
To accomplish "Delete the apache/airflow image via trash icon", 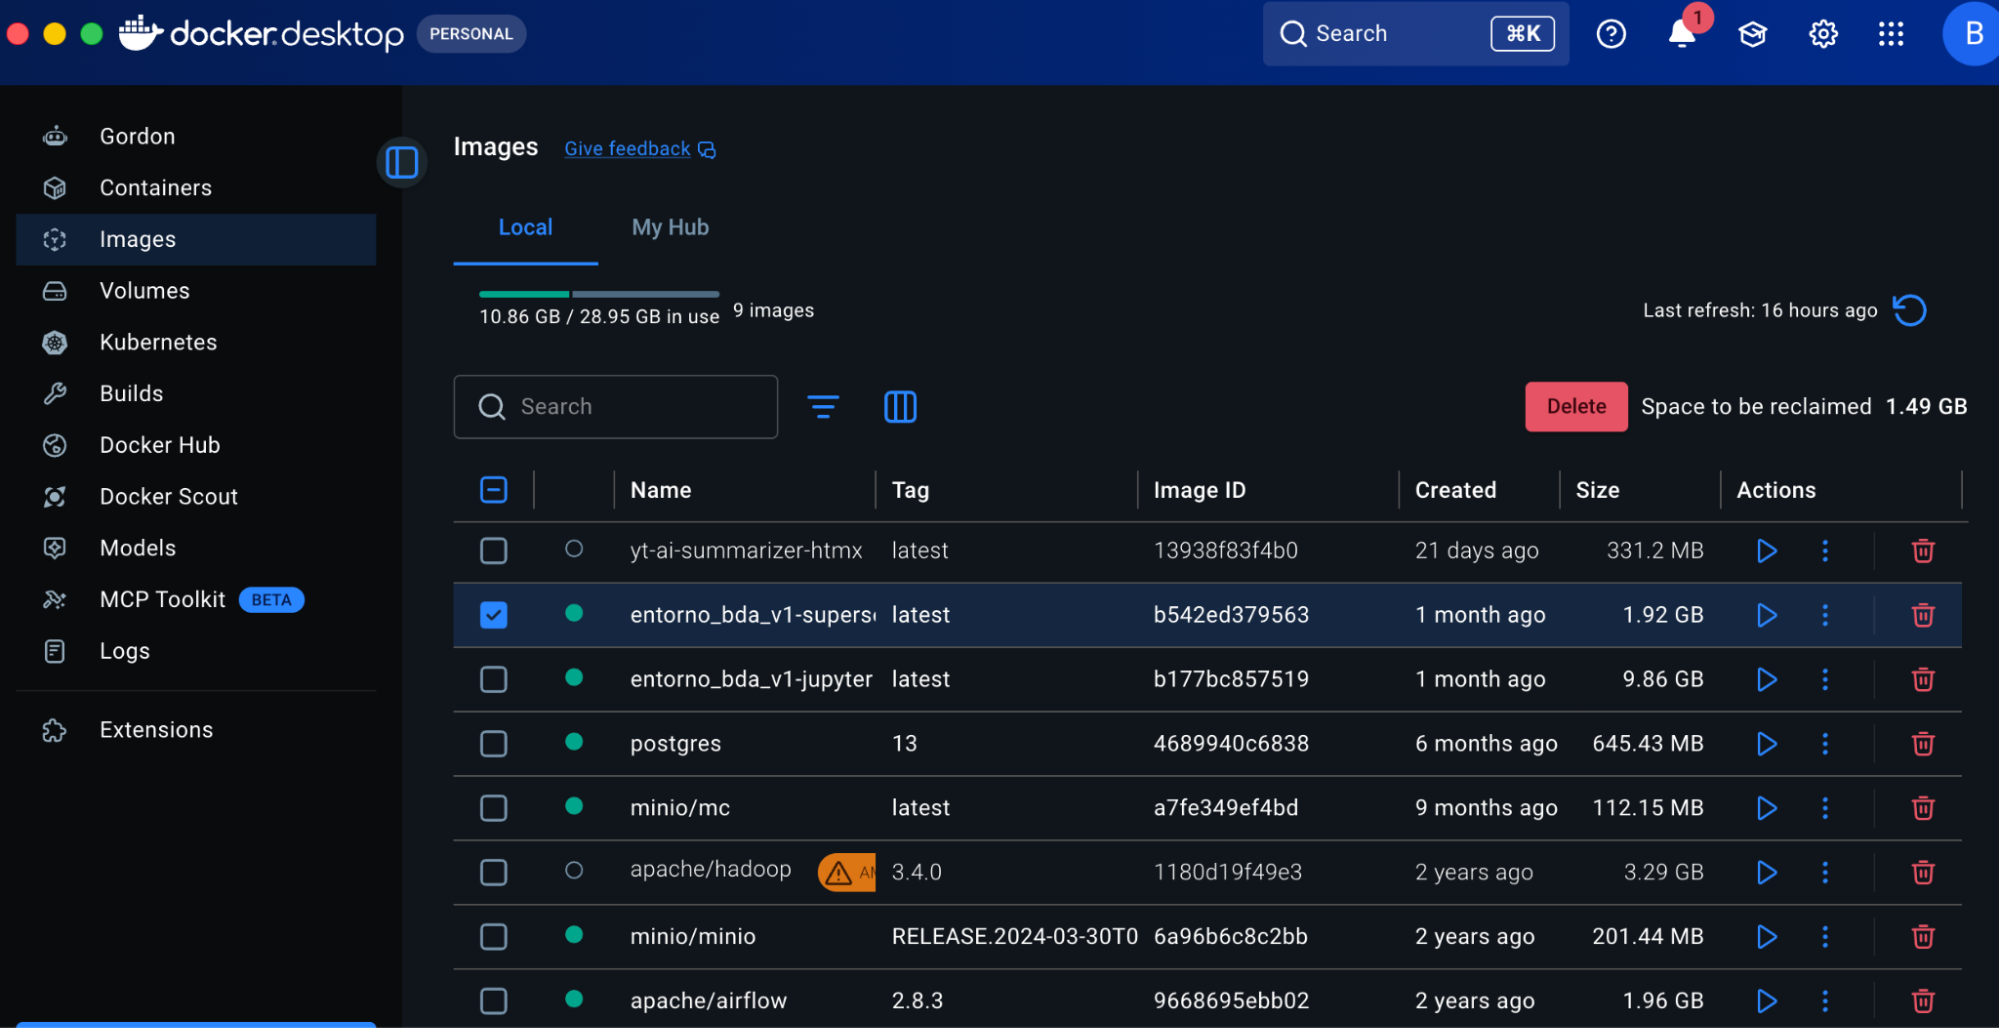I will coord(1923,1001).
